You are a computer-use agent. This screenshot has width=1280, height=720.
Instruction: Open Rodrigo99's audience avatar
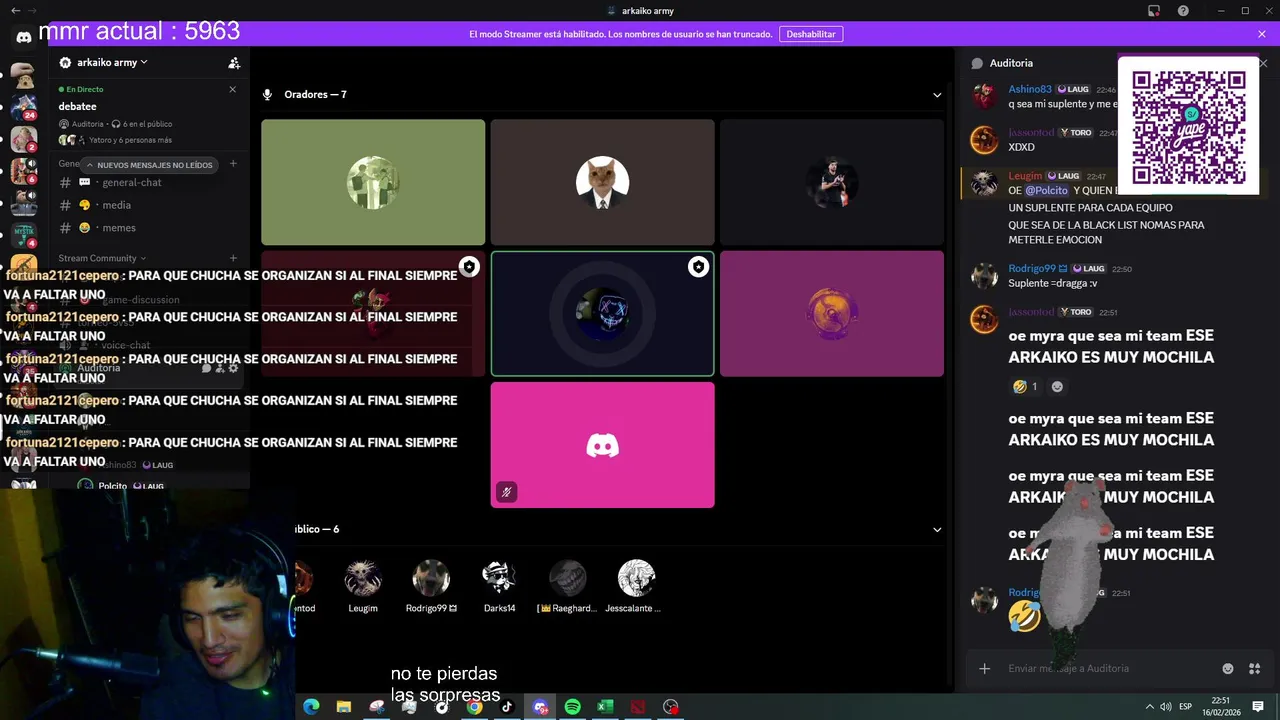(x=431, y=578)
